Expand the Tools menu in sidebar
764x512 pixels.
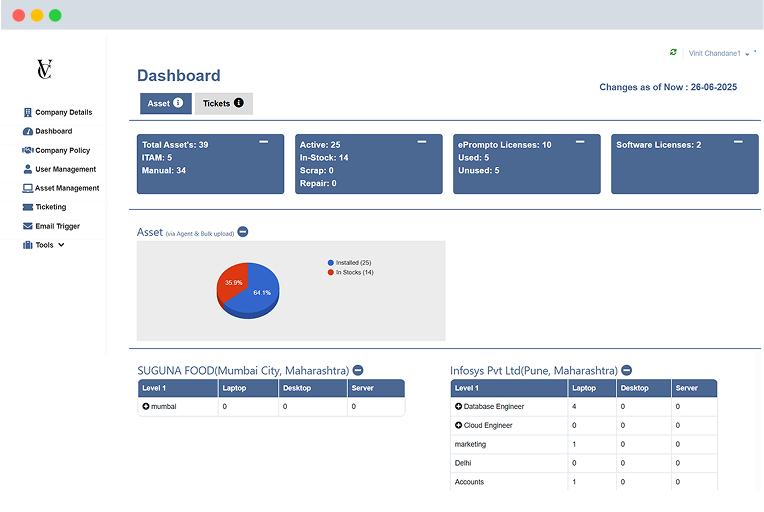(x=44, y=245)
